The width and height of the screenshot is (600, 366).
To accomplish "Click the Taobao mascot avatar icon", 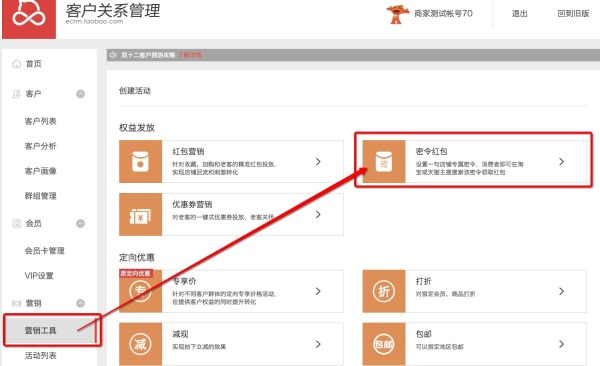I will [397, 14].
